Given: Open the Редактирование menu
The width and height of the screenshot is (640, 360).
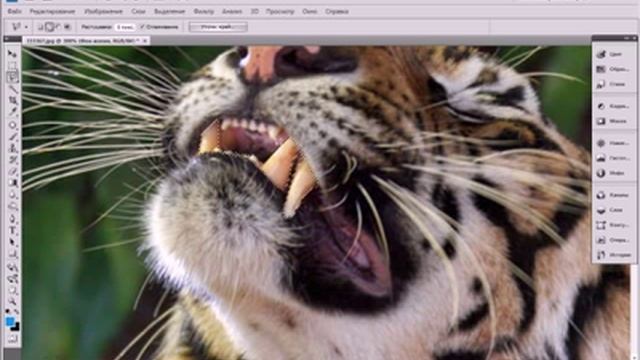Looking at the screenshot, I should pos(52,11).
